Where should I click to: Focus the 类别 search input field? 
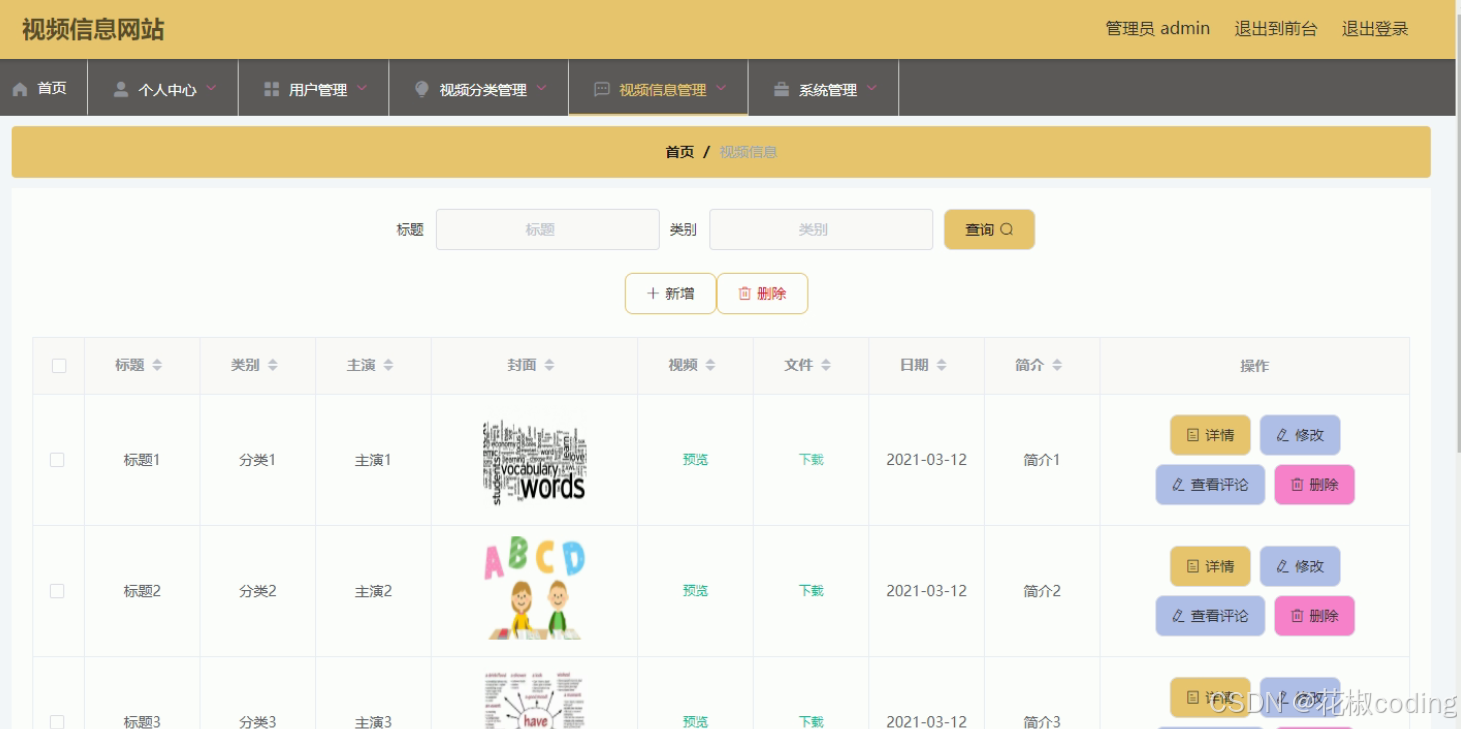point(821,229)
